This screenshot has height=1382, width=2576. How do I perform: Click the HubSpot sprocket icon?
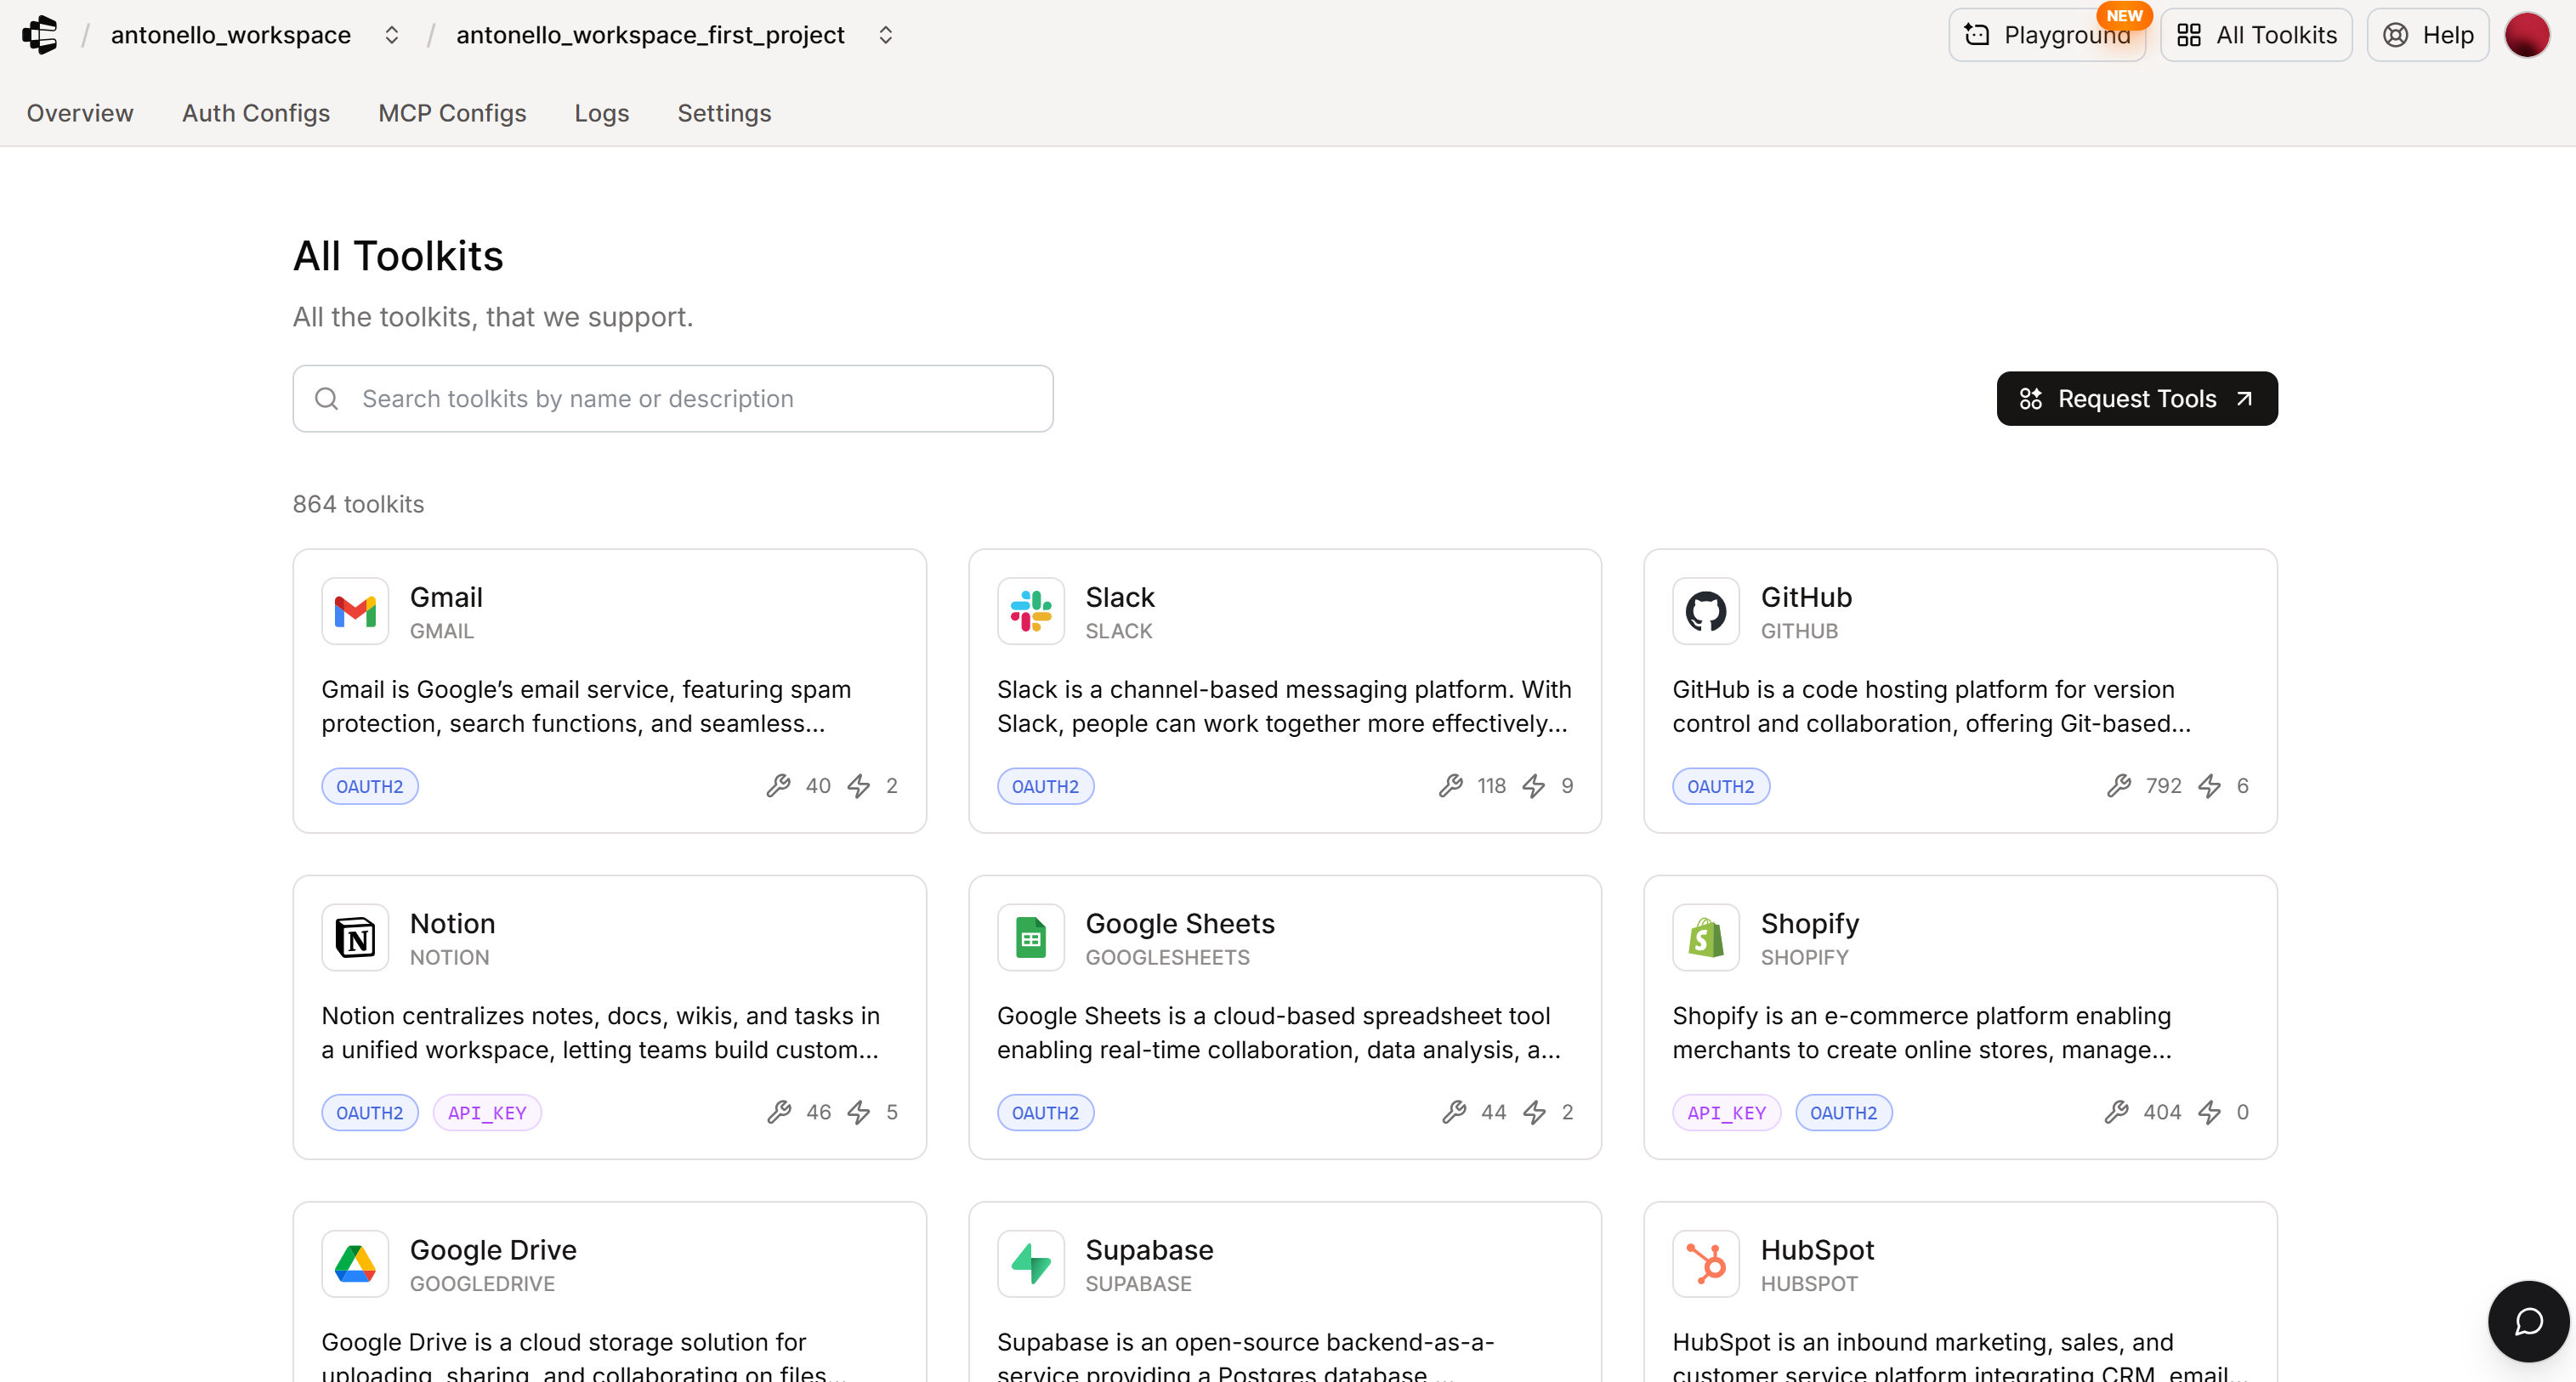[1705, 1263]
